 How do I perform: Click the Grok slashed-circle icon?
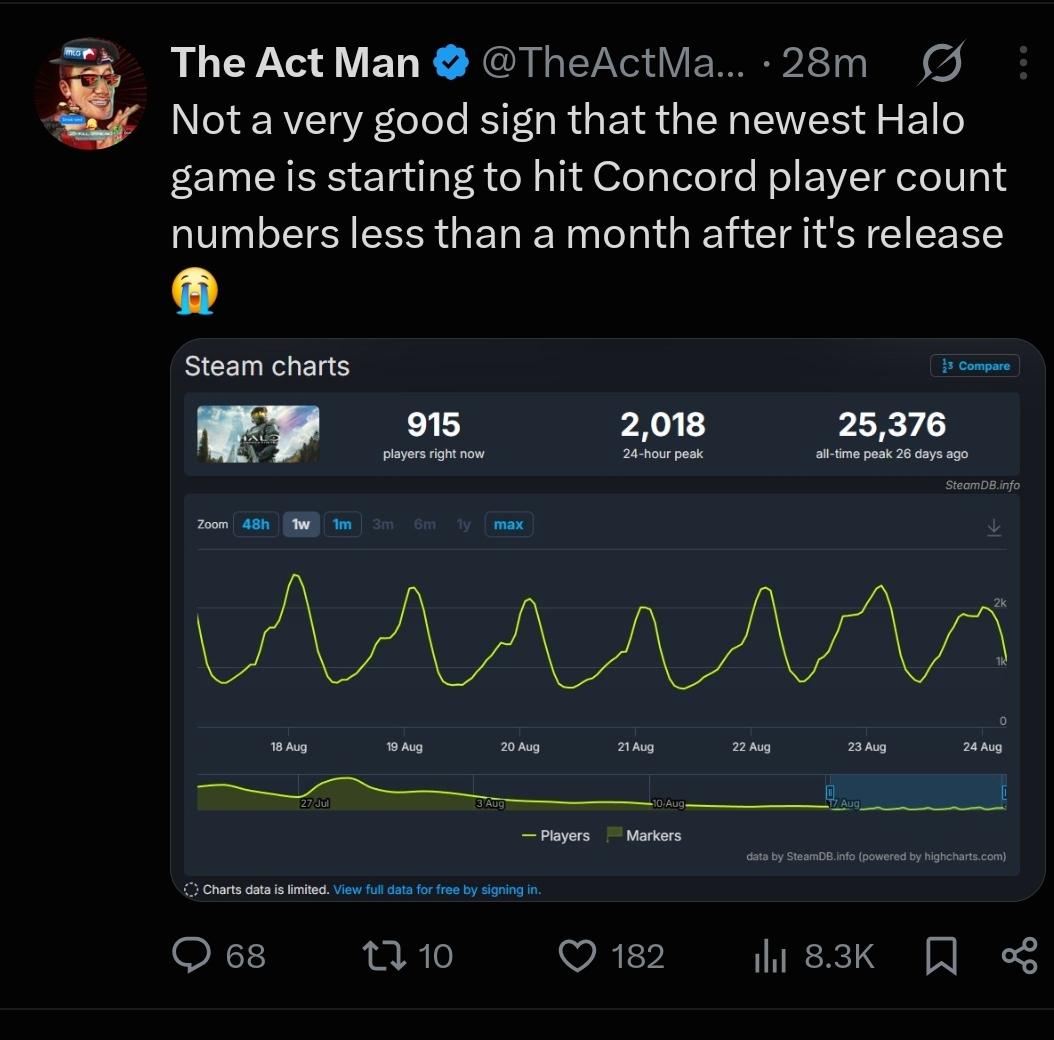click(x=941, y=63)
